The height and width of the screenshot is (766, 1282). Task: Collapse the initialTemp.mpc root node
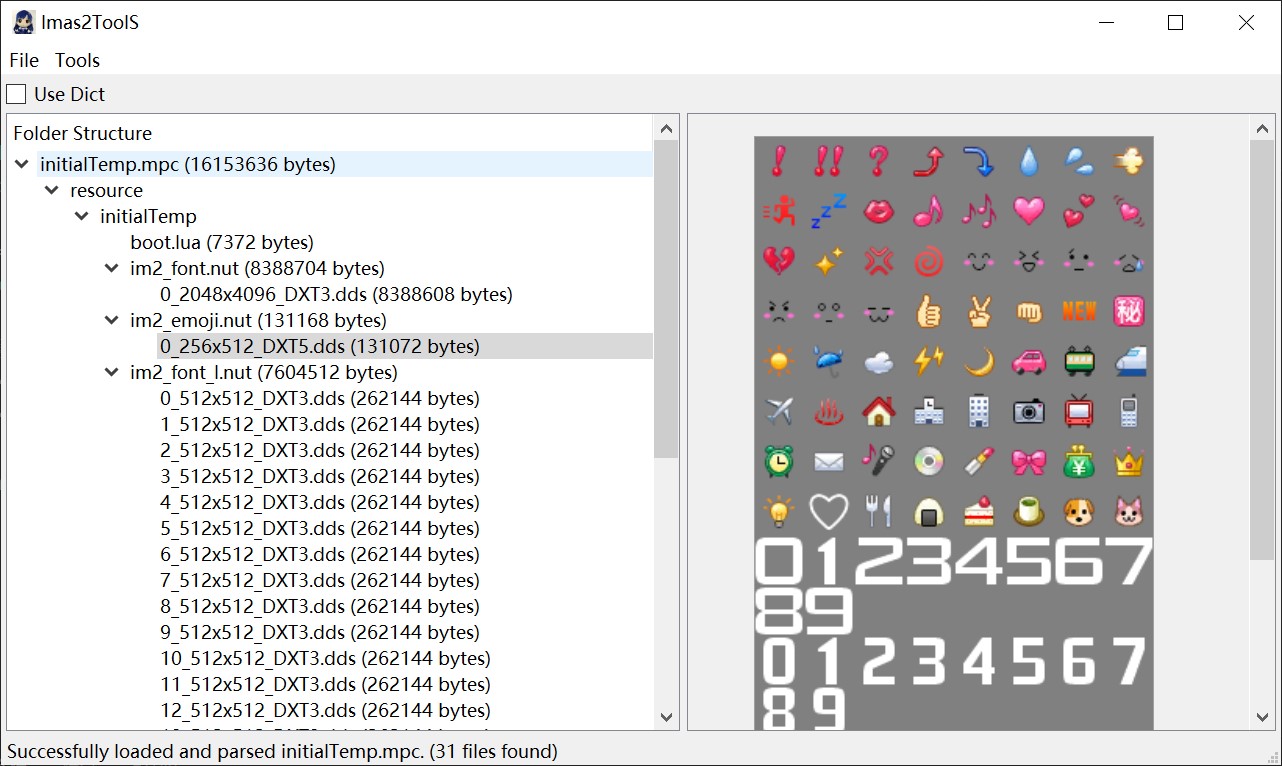pyautogui.click(x=22, y=164)
